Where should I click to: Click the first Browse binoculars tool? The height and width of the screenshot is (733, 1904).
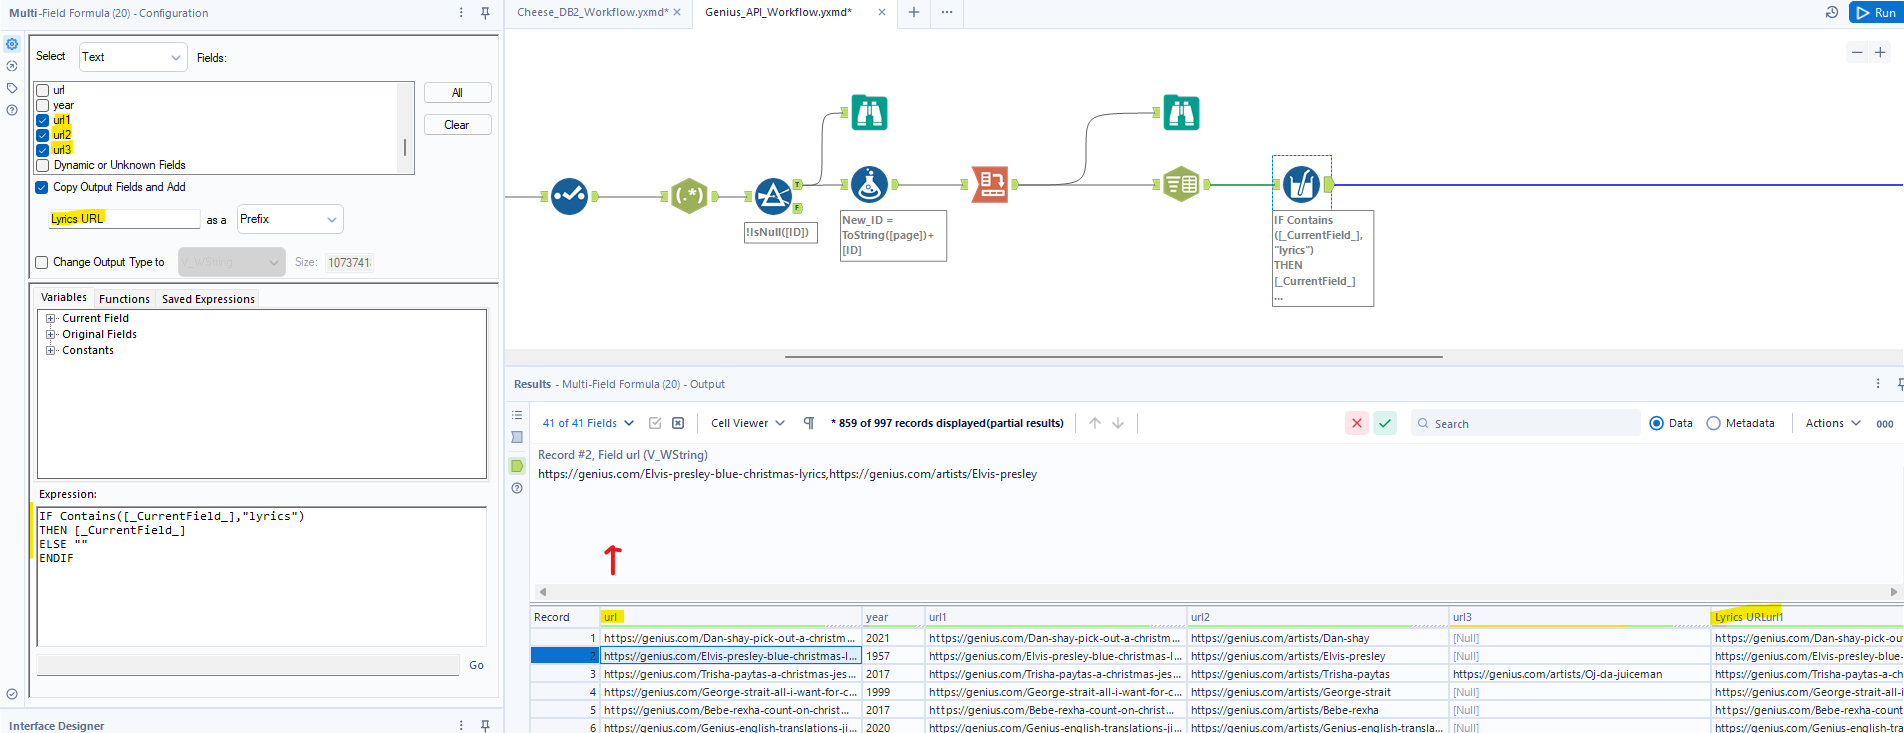coord(869,113)
